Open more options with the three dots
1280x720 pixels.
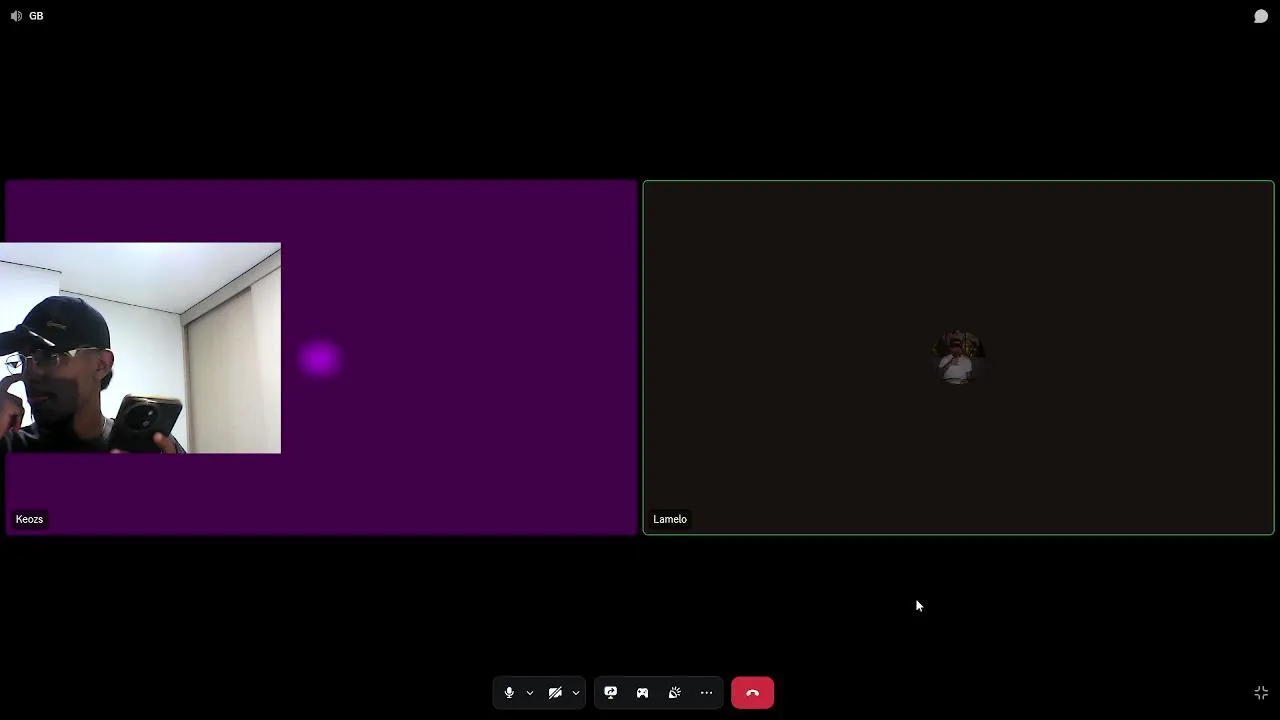[707, 693]
